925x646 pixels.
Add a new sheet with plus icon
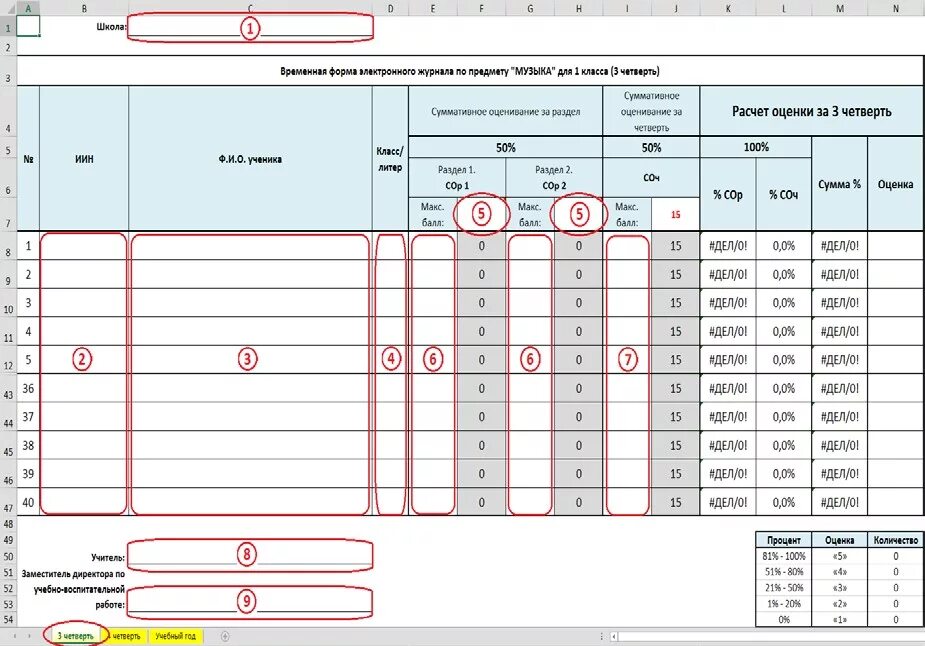[x=225, y=636]
